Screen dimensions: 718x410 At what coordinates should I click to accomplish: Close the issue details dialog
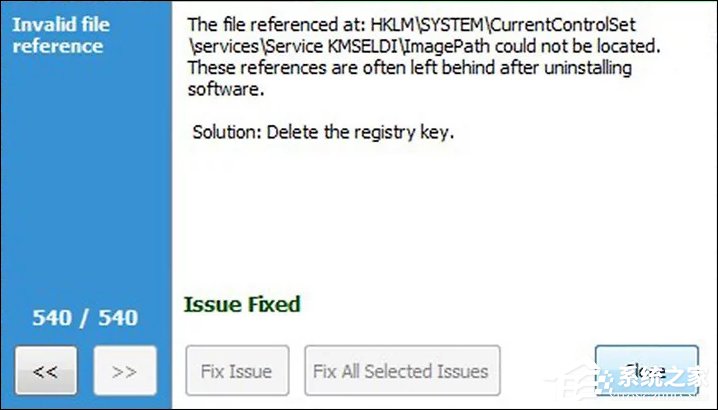[x=647, y=371]
